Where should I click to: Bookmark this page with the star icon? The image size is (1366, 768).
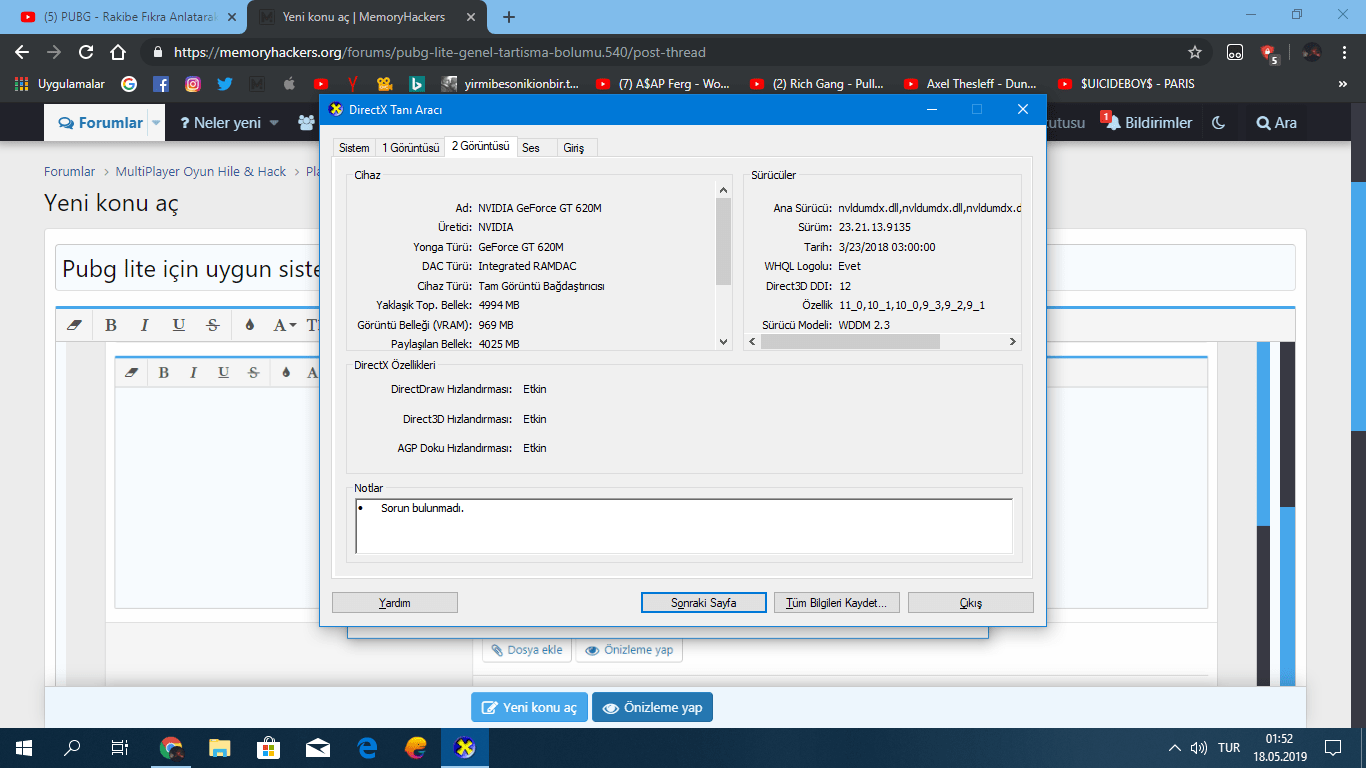pos(1195,52)
